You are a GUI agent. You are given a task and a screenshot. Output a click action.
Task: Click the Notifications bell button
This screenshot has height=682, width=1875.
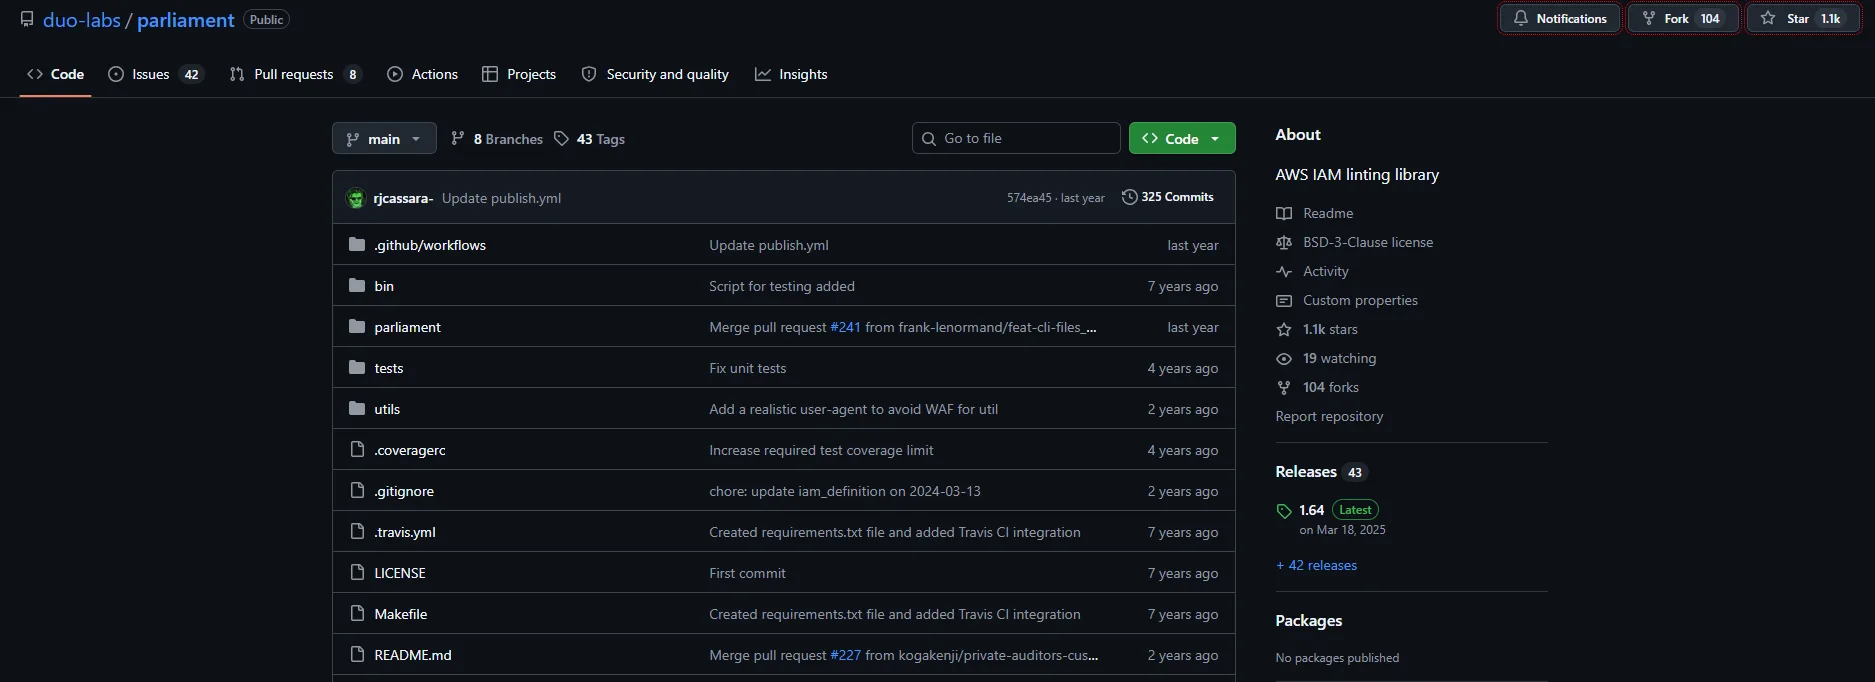[x=1559, y=19]
